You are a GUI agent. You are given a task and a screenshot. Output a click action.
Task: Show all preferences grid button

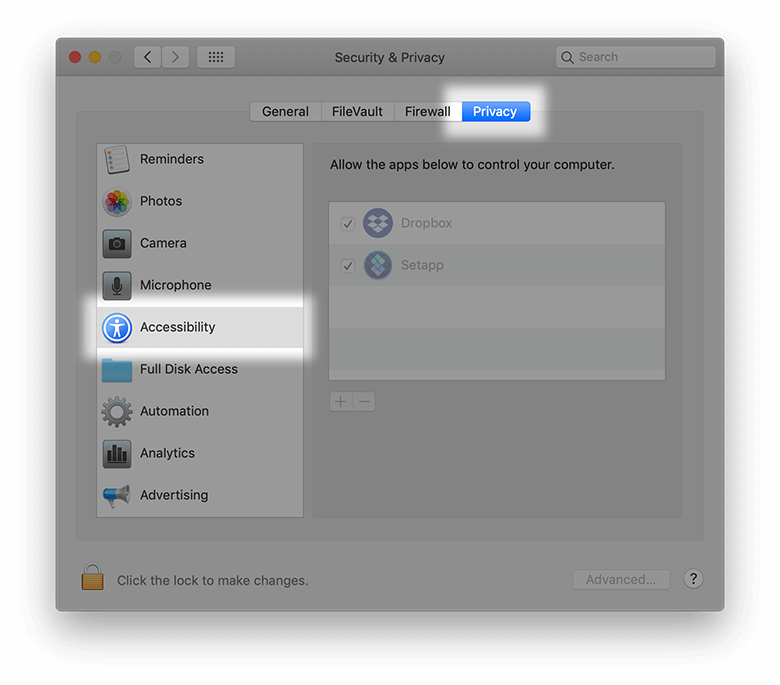(215, 57)
